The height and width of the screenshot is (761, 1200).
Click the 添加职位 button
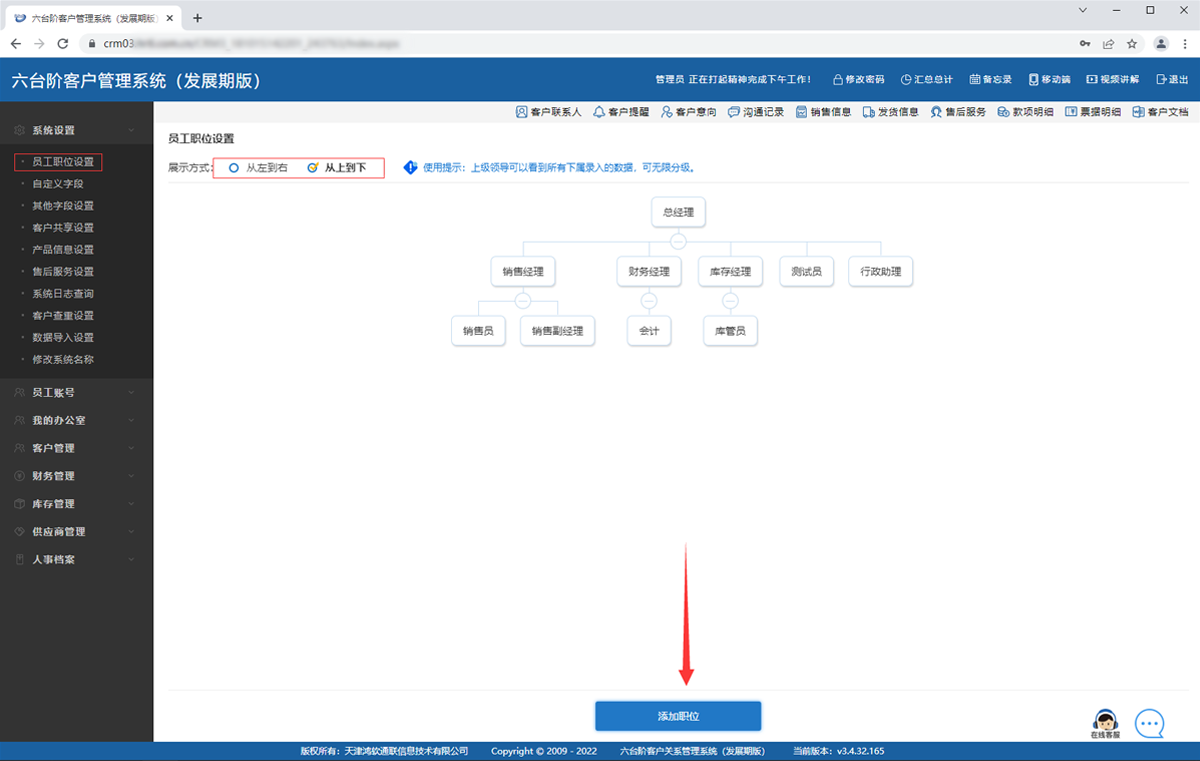[x=678, y=716]
